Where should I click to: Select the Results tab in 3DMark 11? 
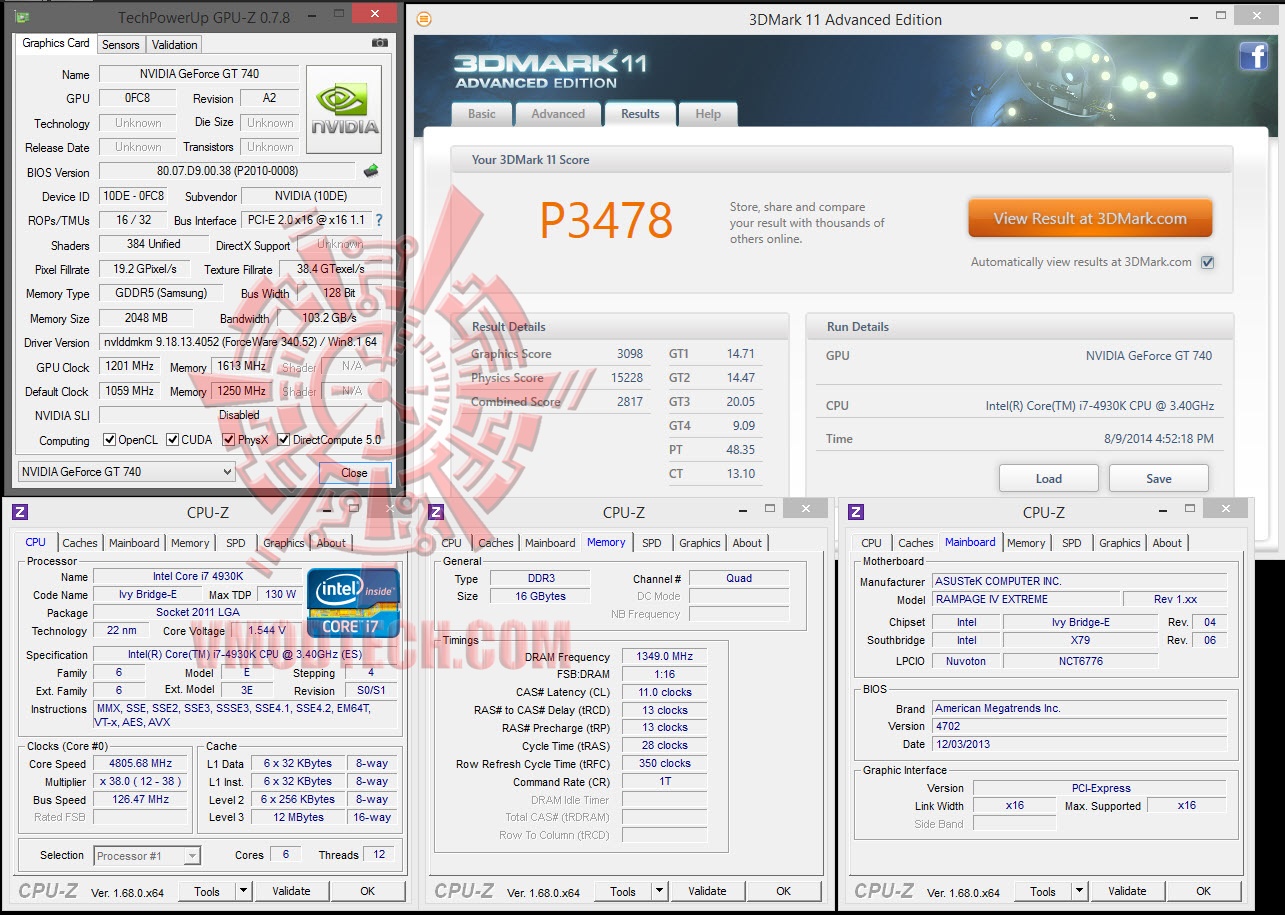[640, 114]
